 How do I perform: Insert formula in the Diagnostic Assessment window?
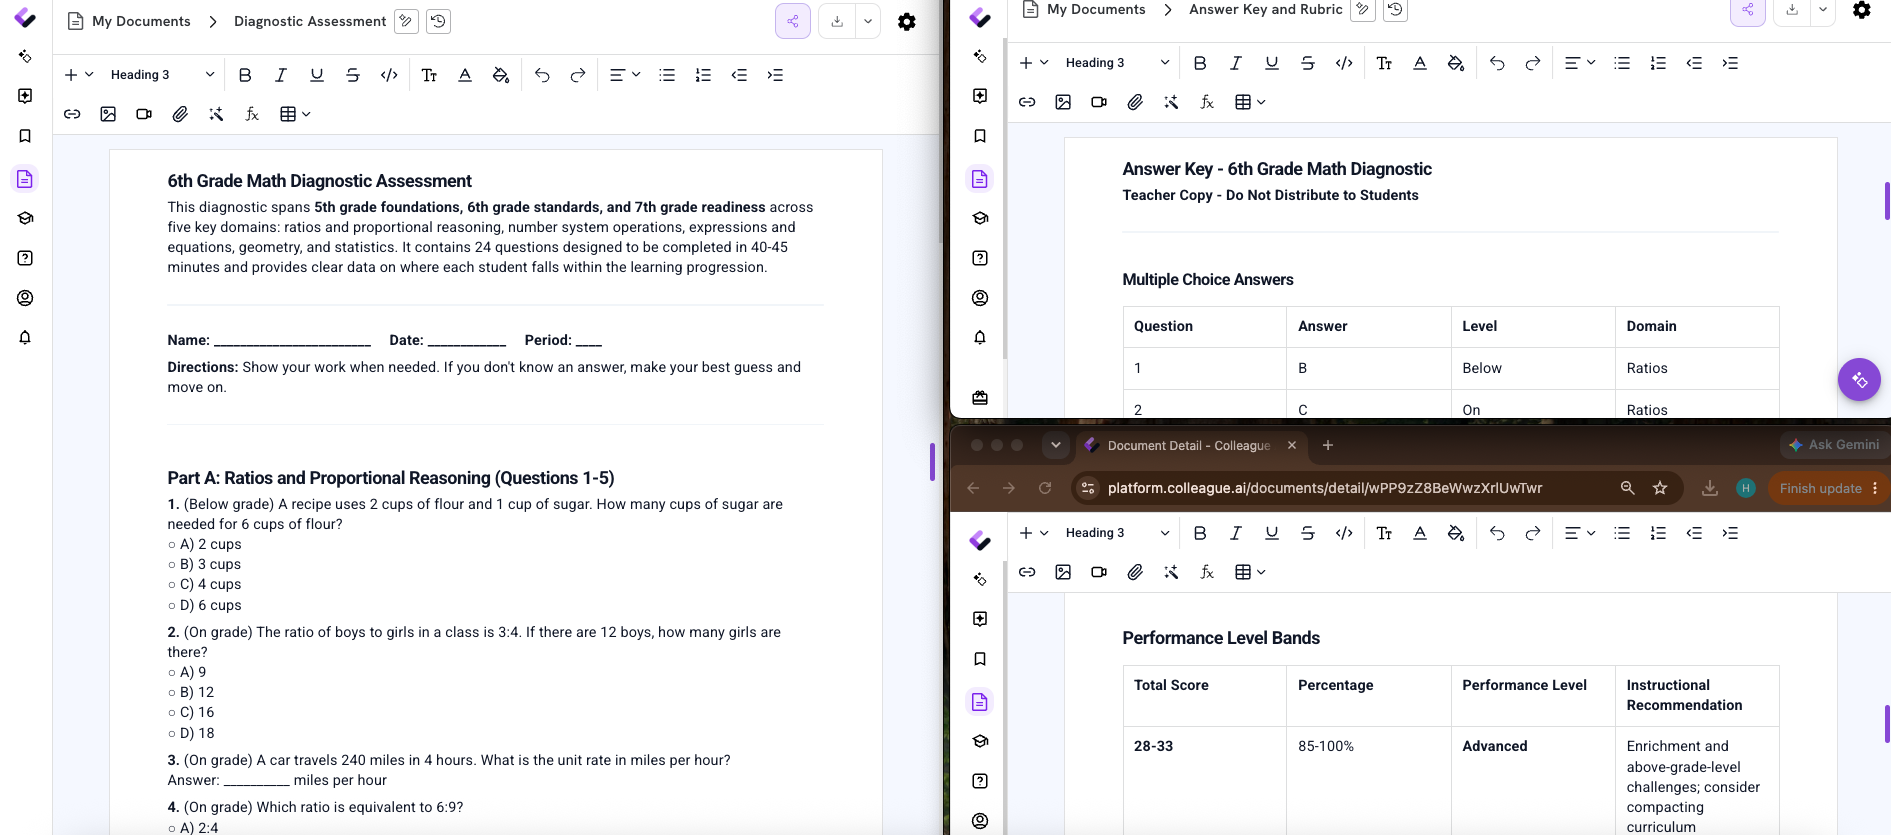click(x=252, y=114)
